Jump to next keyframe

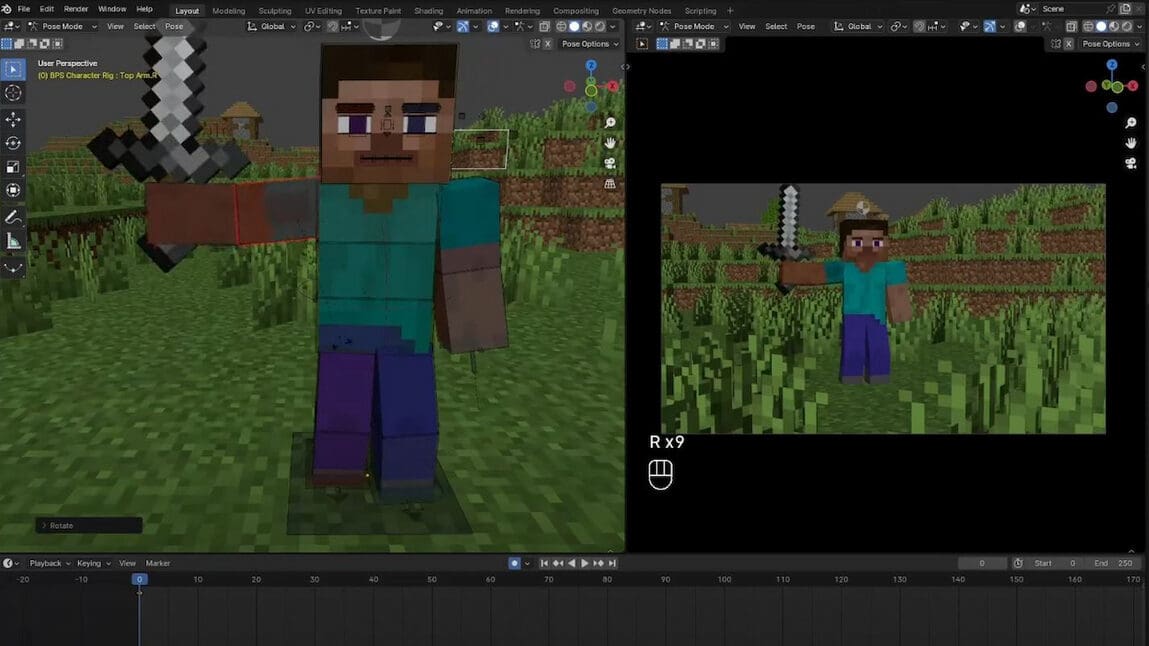pos(599,563)
